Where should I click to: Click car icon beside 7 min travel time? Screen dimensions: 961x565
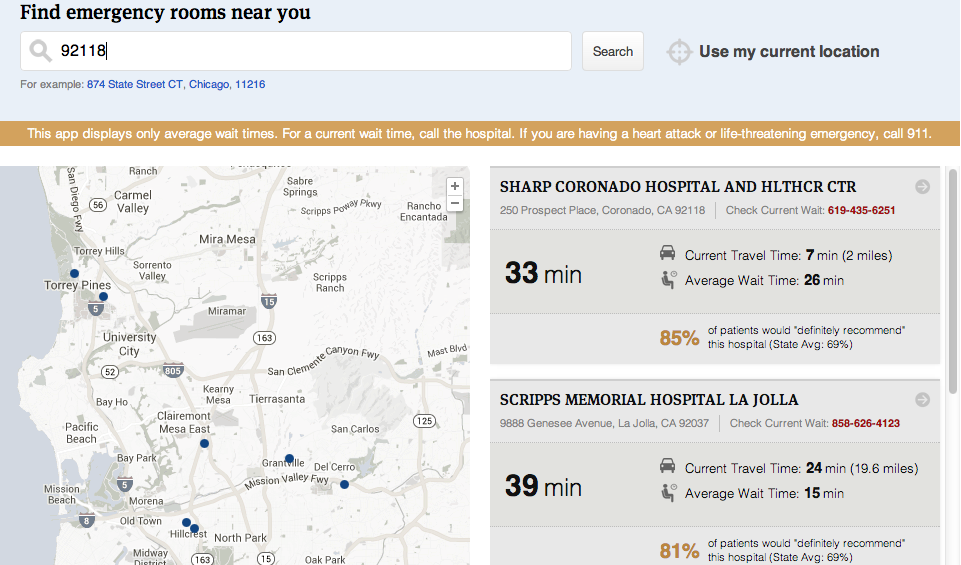click(667, 252)
